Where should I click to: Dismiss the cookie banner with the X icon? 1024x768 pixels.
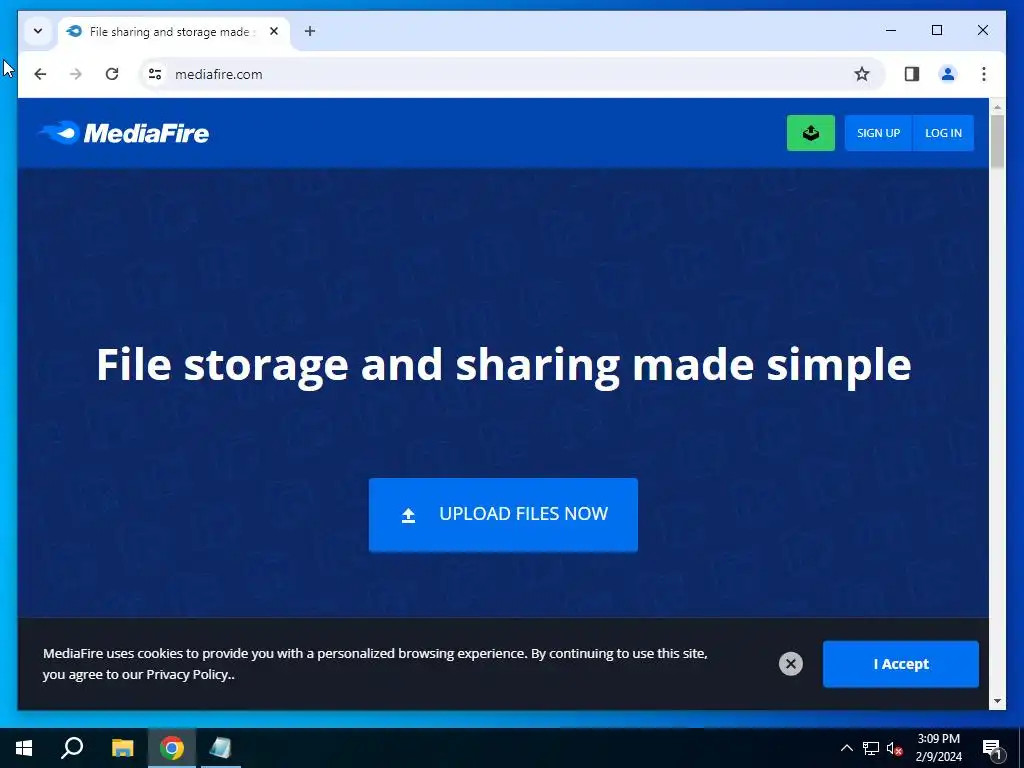(790, 664)
